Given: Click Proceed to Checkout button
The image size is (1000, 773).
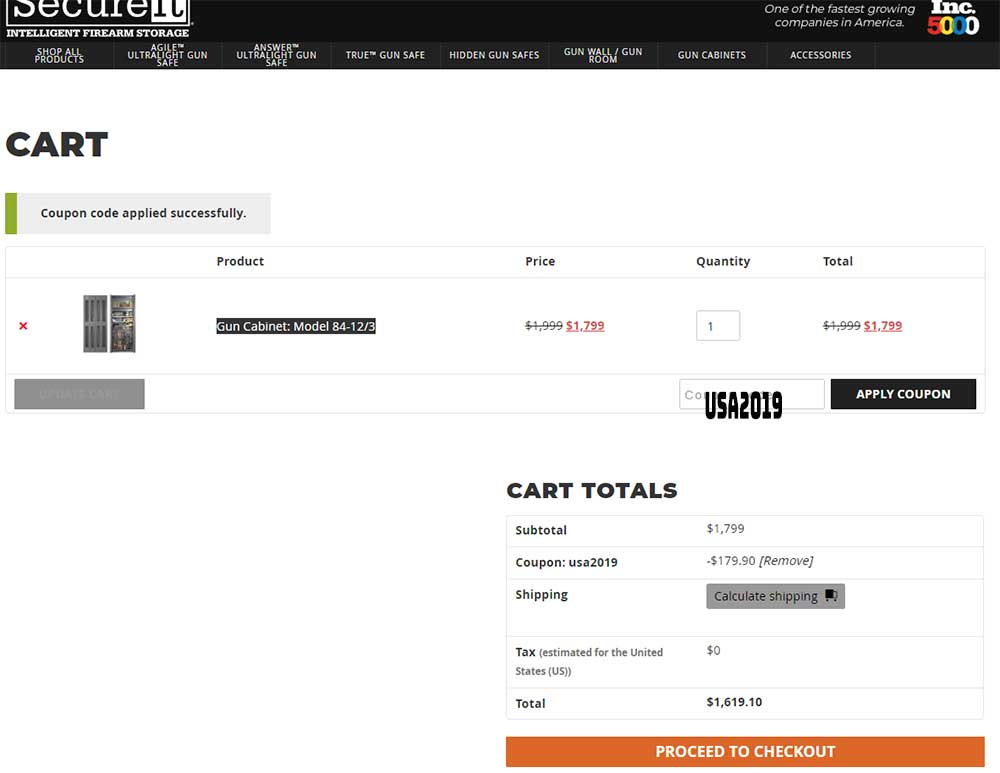Looking at the screenshot, I should pos(745,752).
